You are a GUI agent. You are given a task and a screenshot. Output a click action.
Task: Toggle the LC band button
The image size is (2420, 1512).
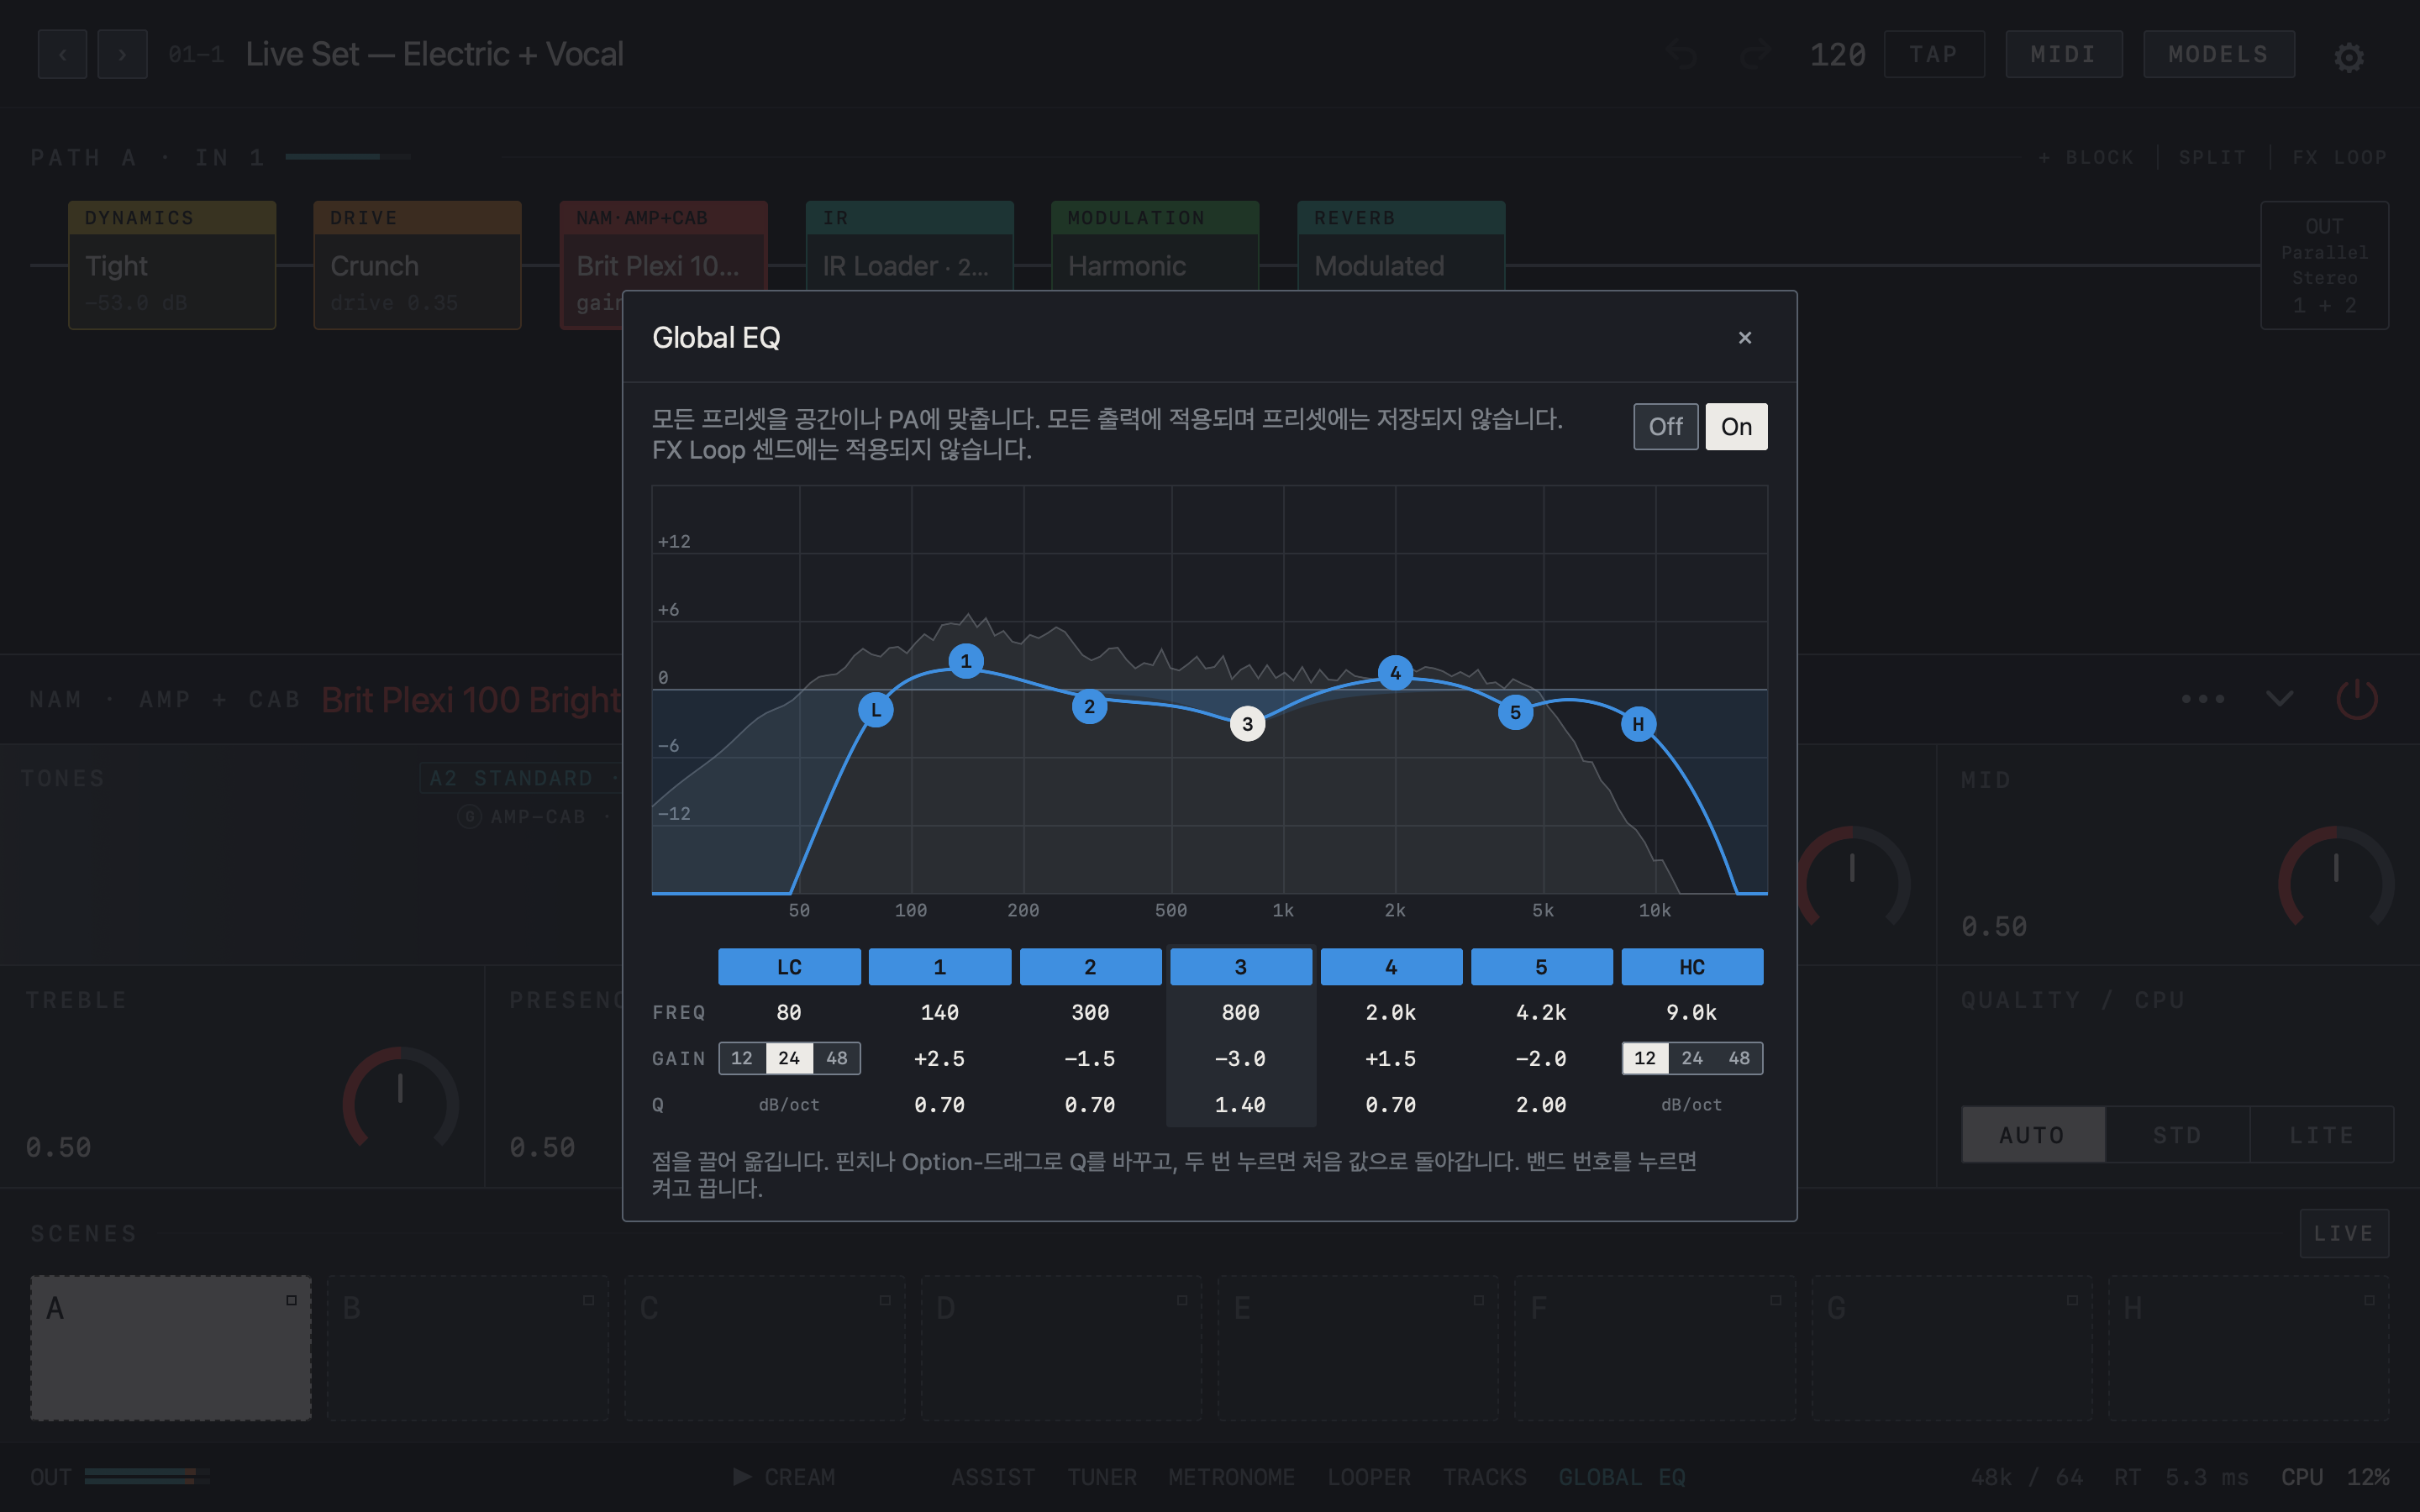tap(789, 967)
